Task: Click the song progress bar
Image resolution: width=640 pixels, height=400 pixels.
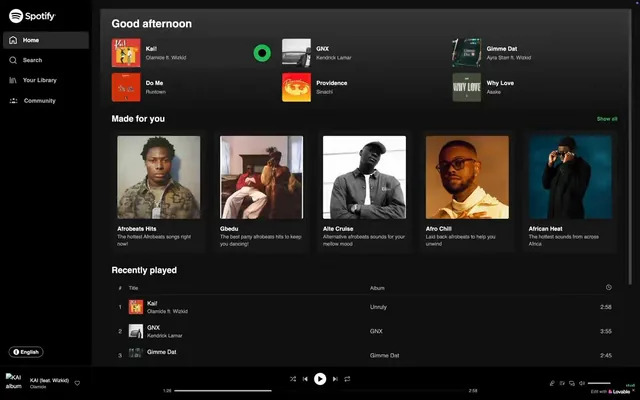Action: coord(320,391)
